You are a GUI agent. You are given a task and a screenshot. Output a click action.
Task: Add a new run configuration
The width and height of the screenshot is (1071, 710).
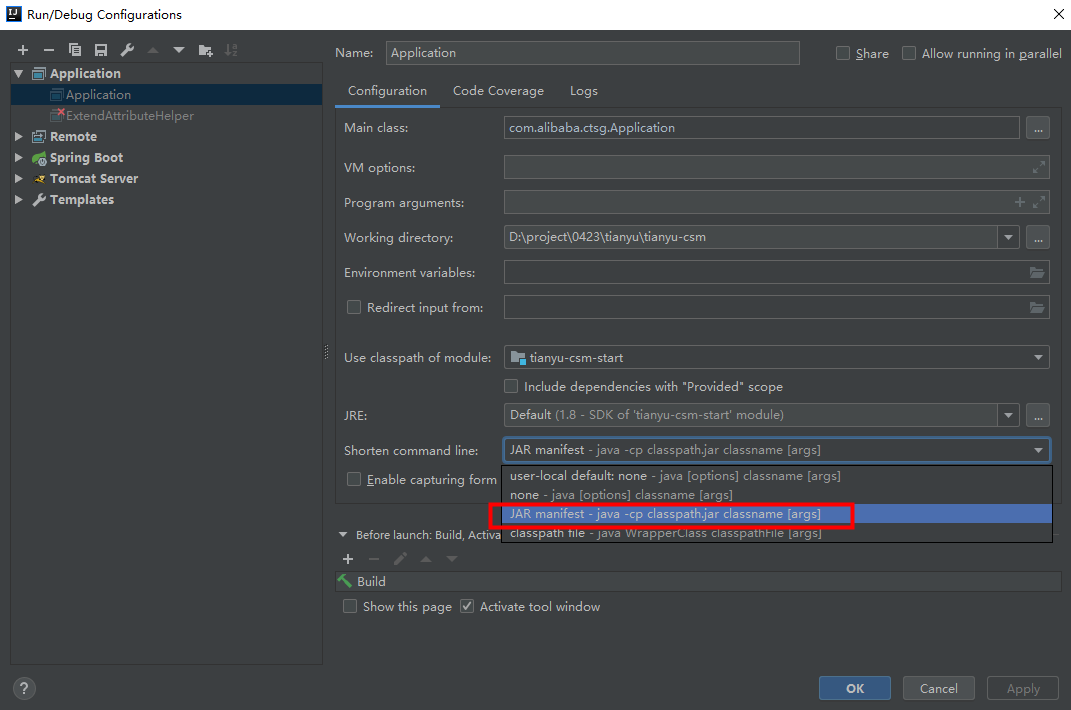pyautogui.click(x=22, y=49)
